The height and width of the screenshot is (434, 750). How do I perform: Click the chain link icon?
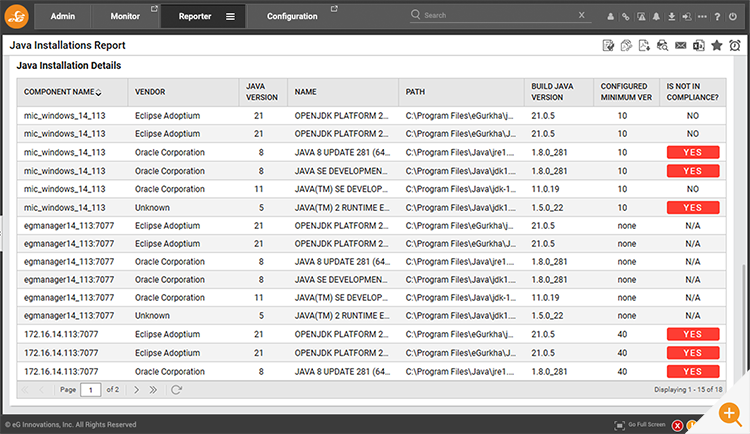(626, 17)
